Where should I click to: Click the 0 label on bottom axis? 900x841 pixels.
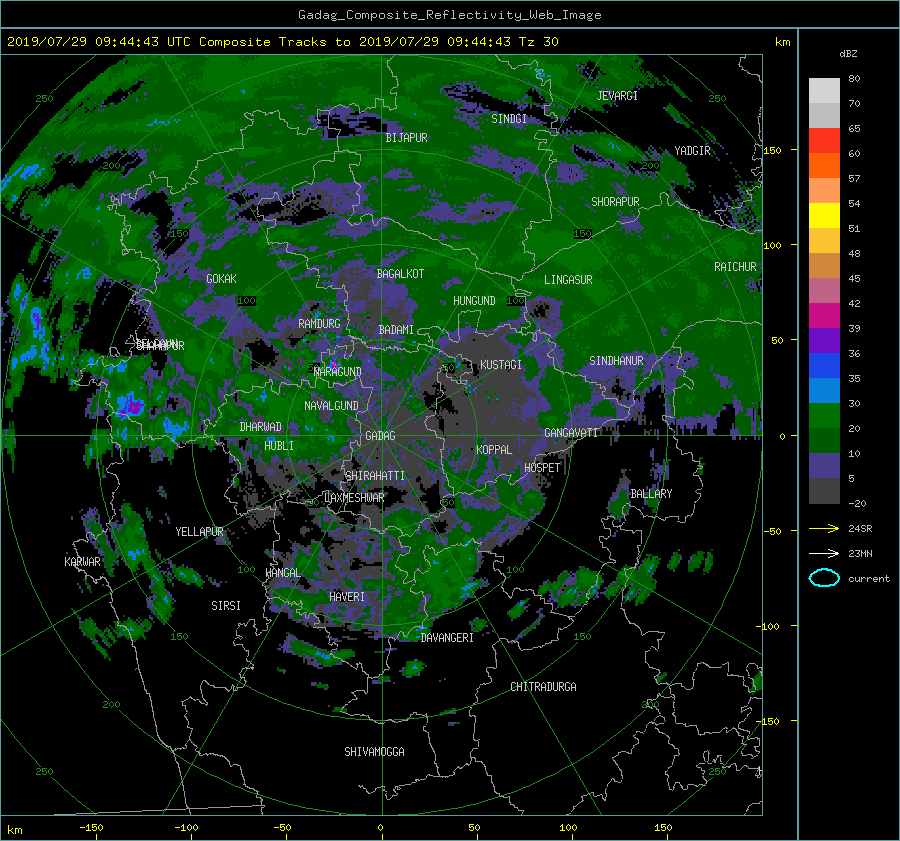[381, 827]
